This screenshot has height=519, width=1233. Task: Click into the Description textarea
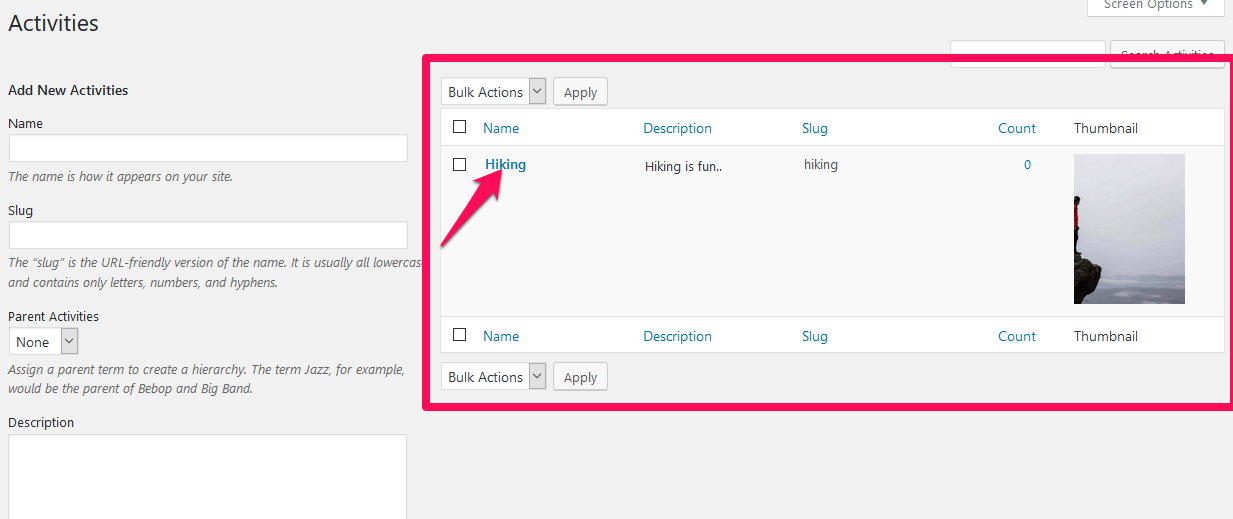pos(208,477)
